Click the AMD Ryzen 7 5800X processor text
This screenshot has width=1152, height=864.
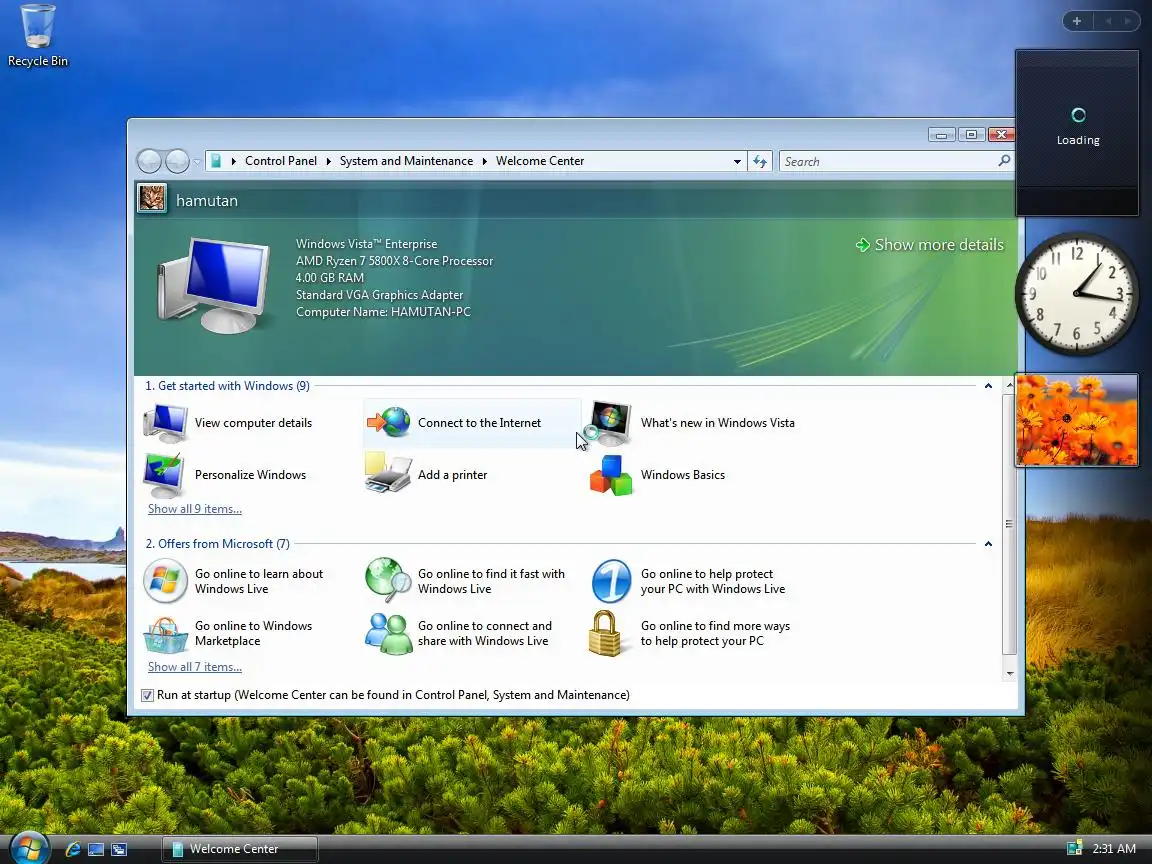(x=395, y=261)
